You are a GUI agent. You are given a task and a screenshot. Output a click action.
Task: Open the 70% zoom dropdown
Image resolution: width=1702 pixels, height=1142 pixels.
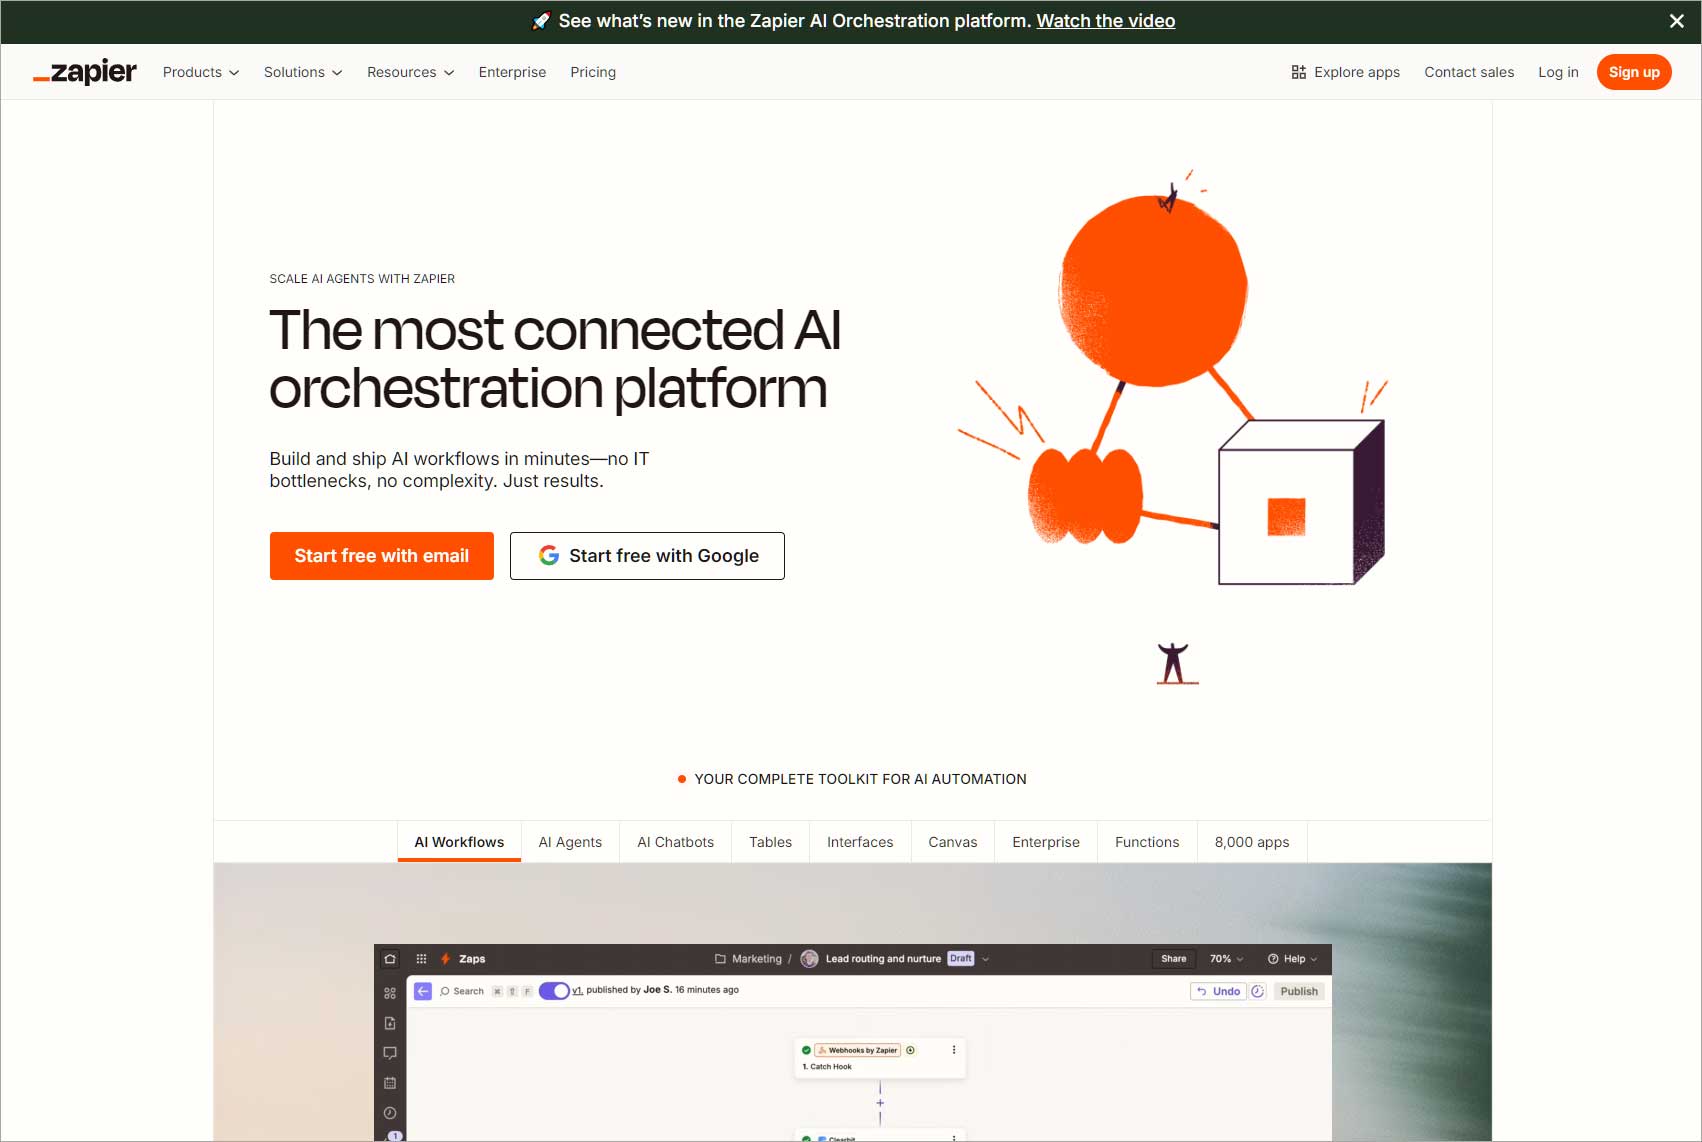click(1227, 958)
